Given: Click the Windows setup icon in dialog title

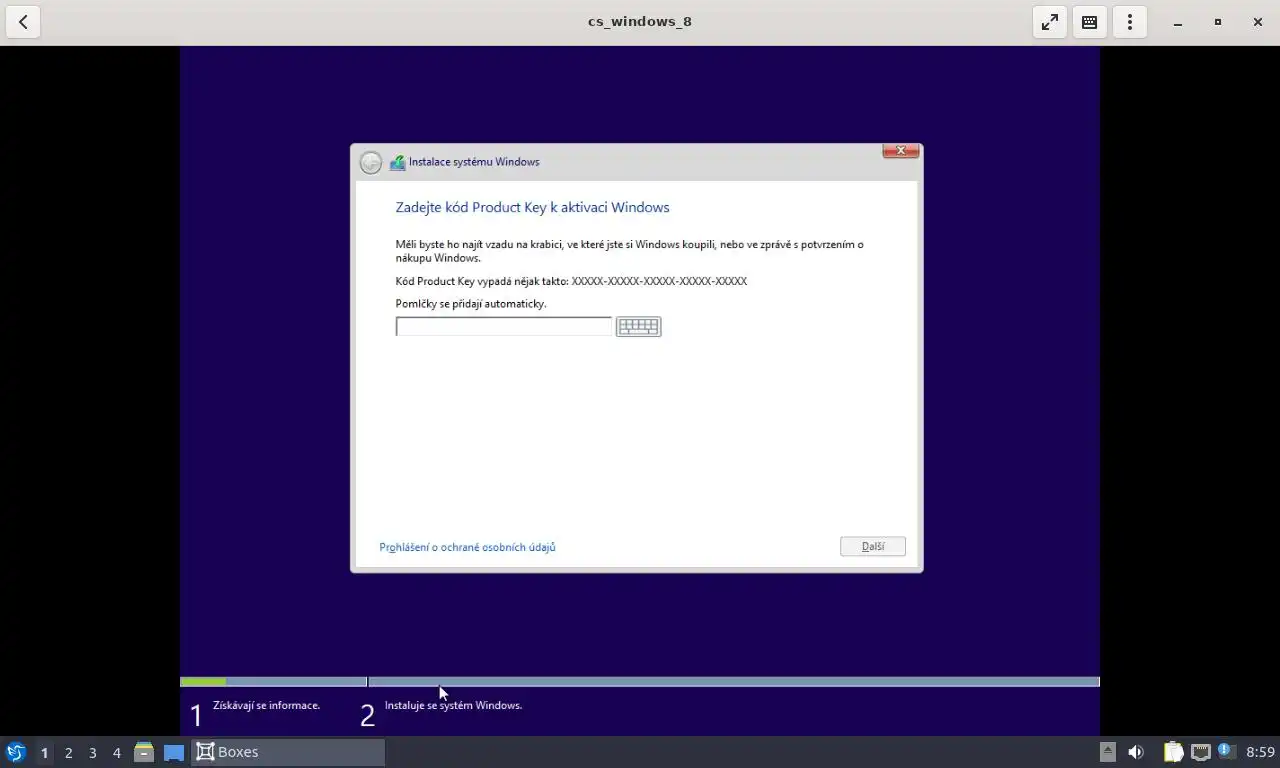Looking at the screenshot, I should pyautogui.click(x=397, y=162).
